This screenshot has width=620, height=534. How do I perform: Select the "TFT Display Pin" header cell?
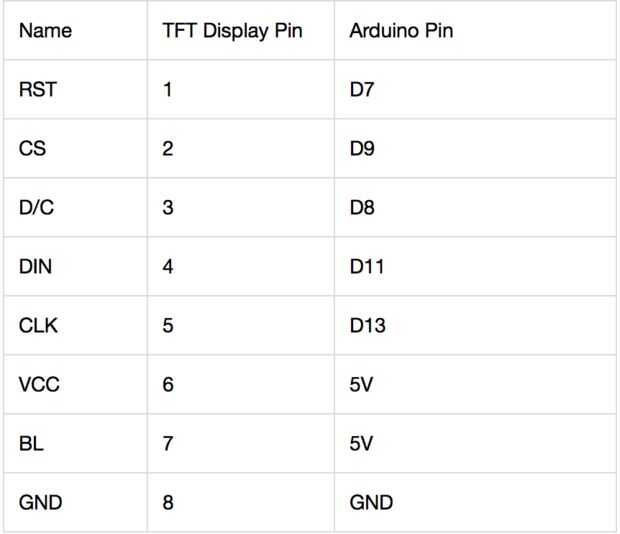pos(232,31)
